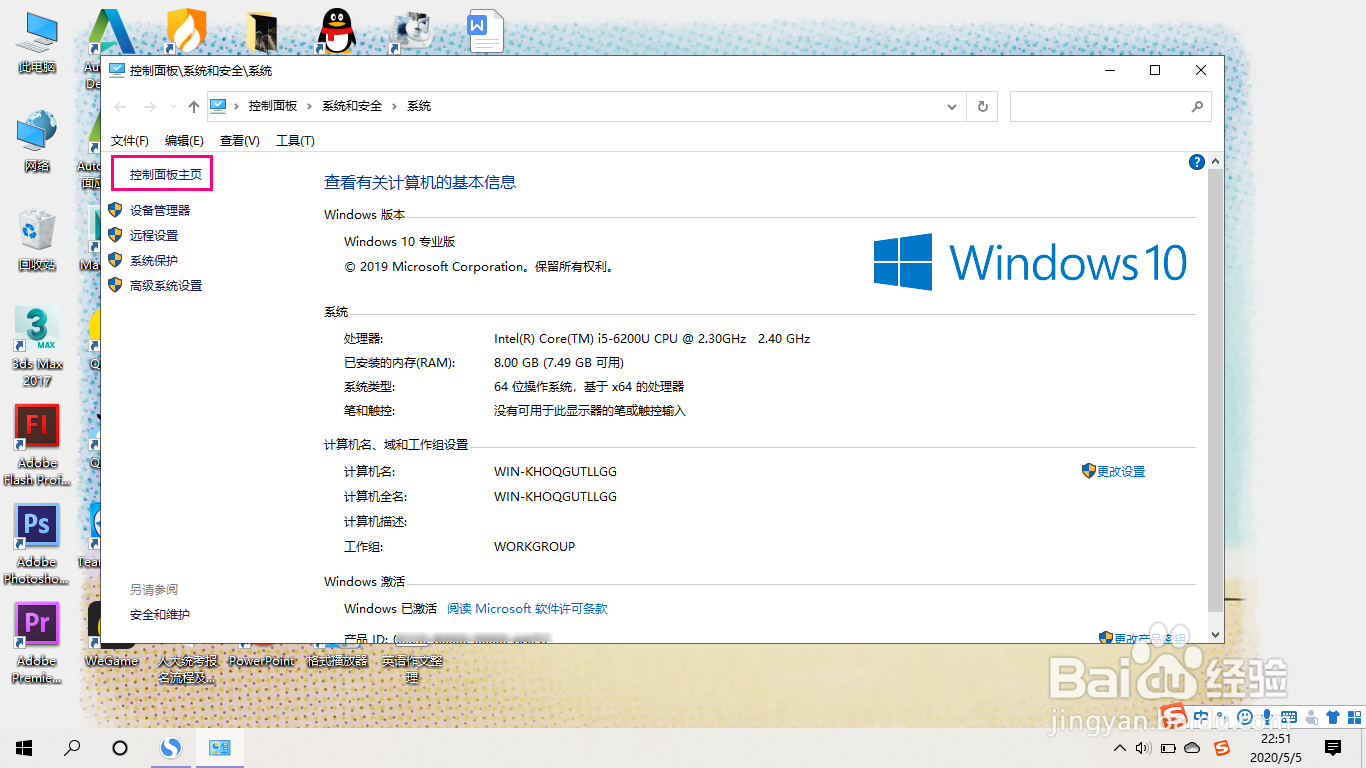1366x768 pixels.
Task: Click Control Panel taskbar button
Action: coord(220,747)
